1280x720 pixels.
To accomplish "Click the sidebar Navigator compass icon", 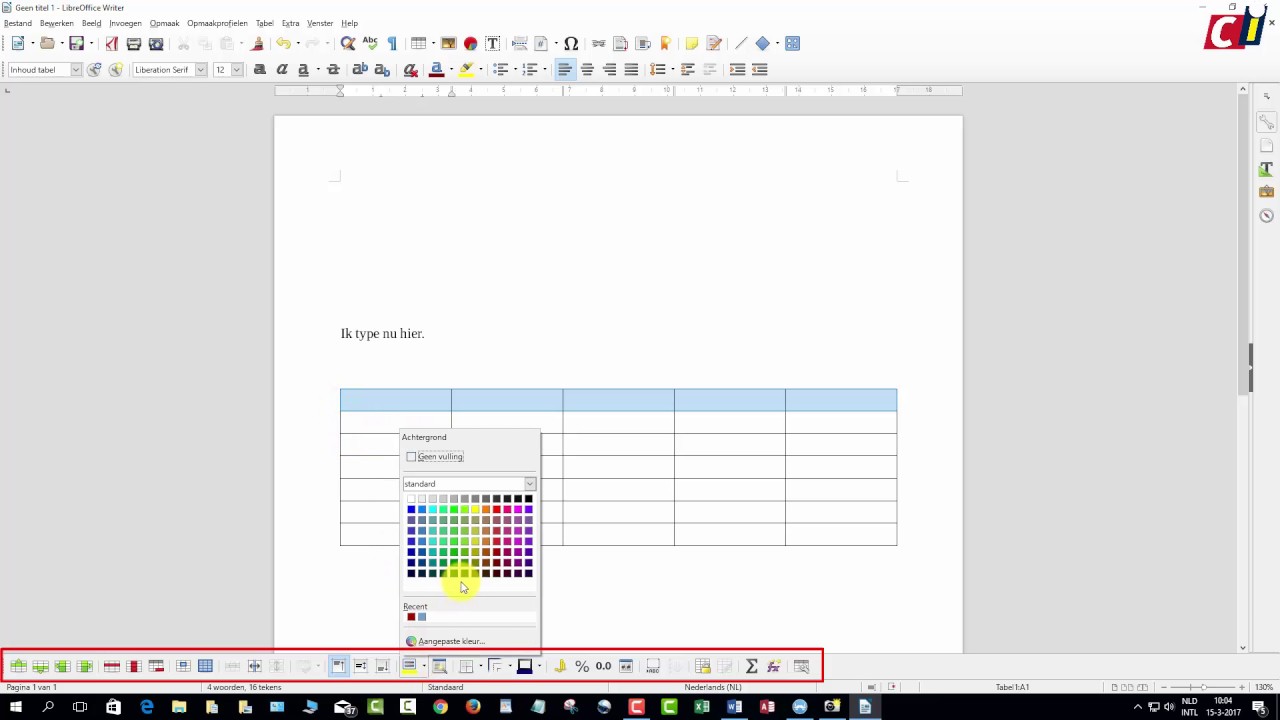I will 1266,216.
